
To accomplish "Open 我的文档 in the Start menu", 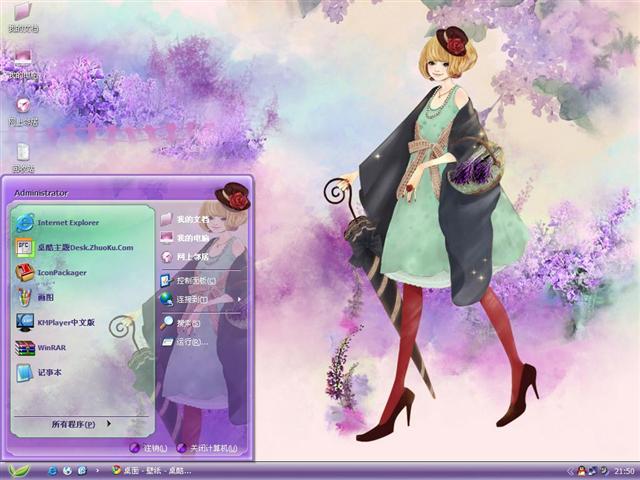I will [x=192, y=219].
